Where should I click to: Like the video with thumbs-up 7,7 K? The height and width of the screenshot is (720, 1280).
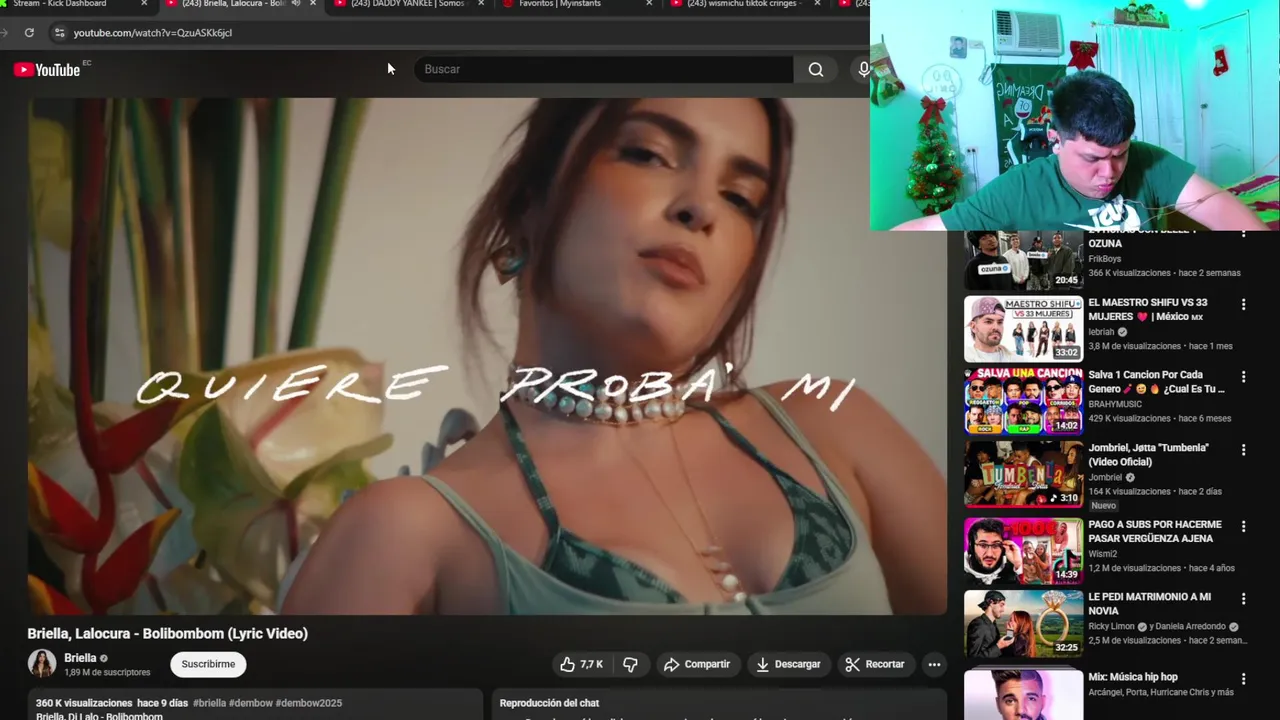581,664
